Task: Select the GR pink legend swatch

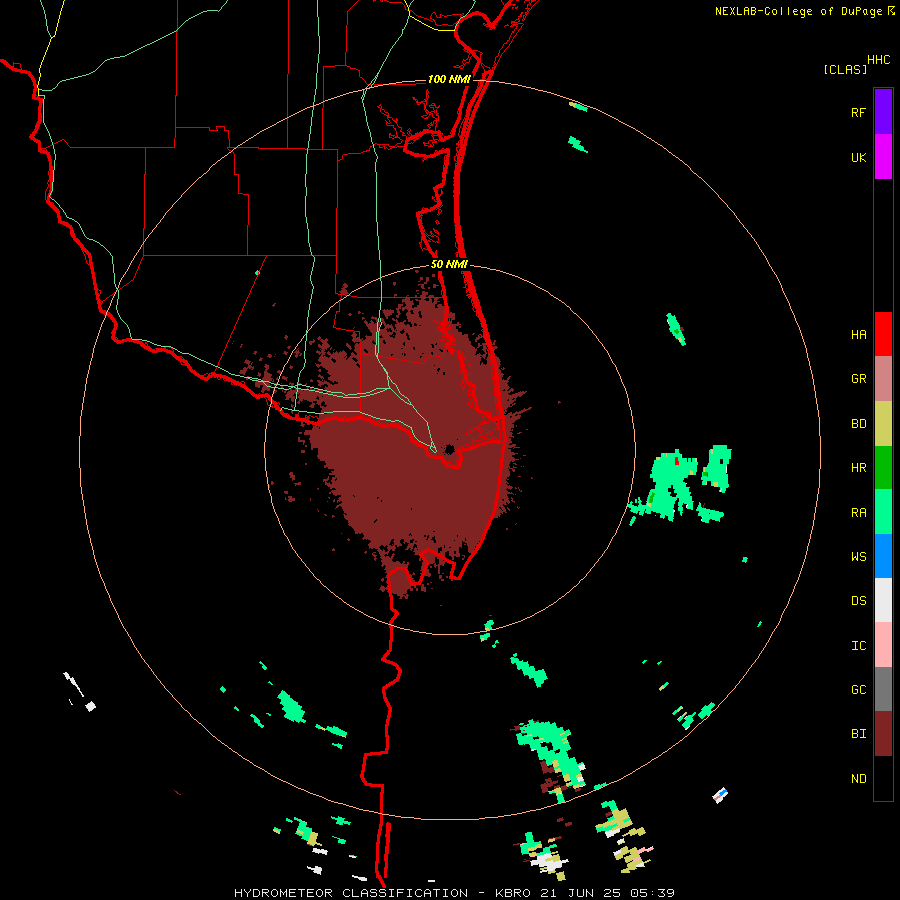Action: pyautogui.click(x=883, y=379)
